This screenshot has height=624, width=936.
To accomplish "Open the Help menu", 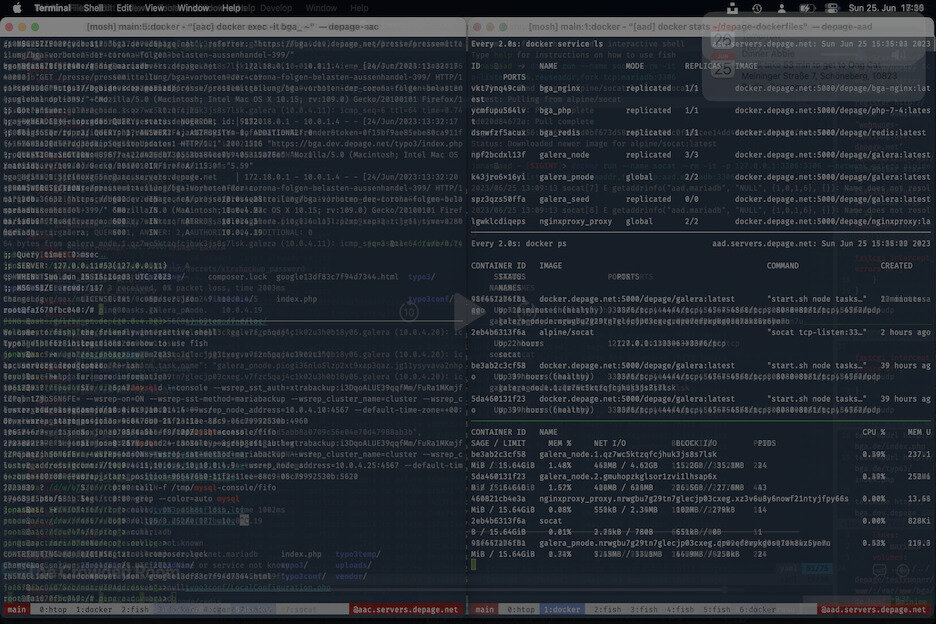I will (x=231, y=8).
